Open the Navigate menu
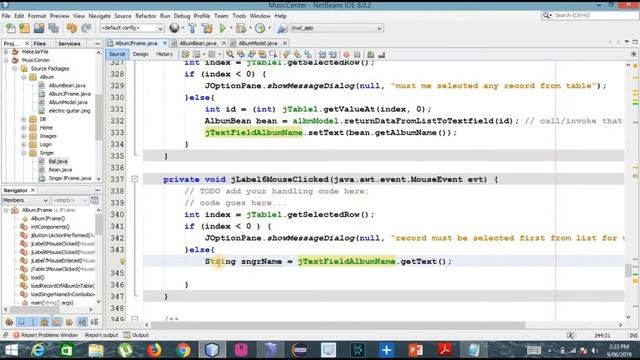This screenshot has width=640, height=360. click(x=100, y=16)
